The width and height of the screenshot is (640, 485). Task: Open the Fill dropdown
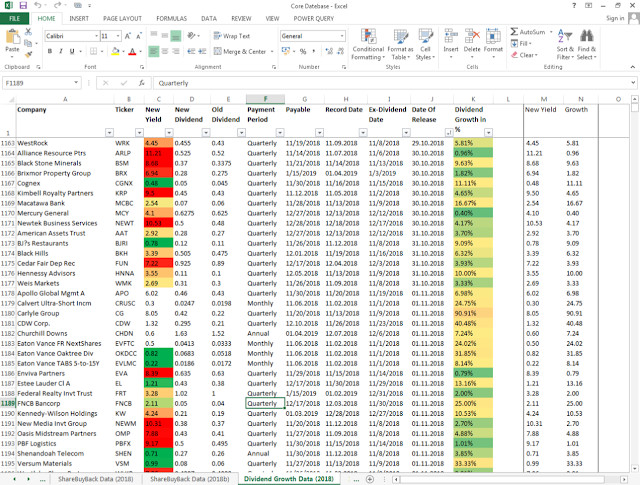pos(521,43)
